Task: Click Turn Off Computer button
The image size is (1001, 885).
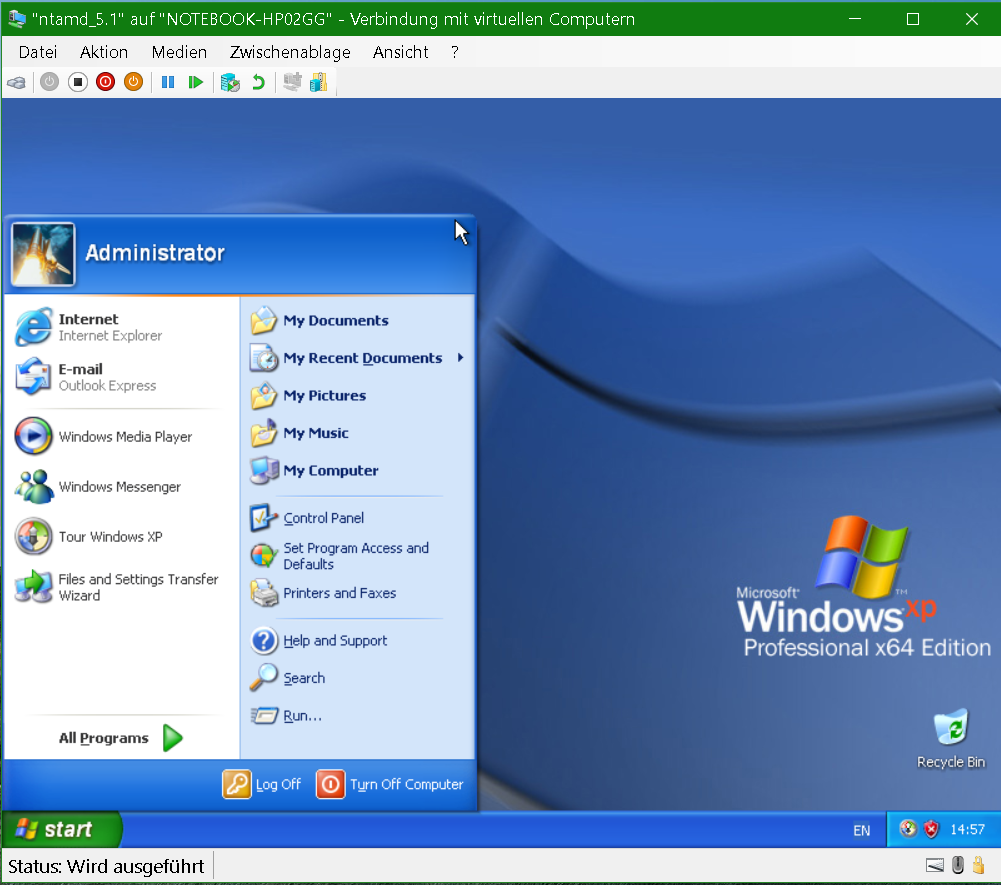Action: coord(390,784)
